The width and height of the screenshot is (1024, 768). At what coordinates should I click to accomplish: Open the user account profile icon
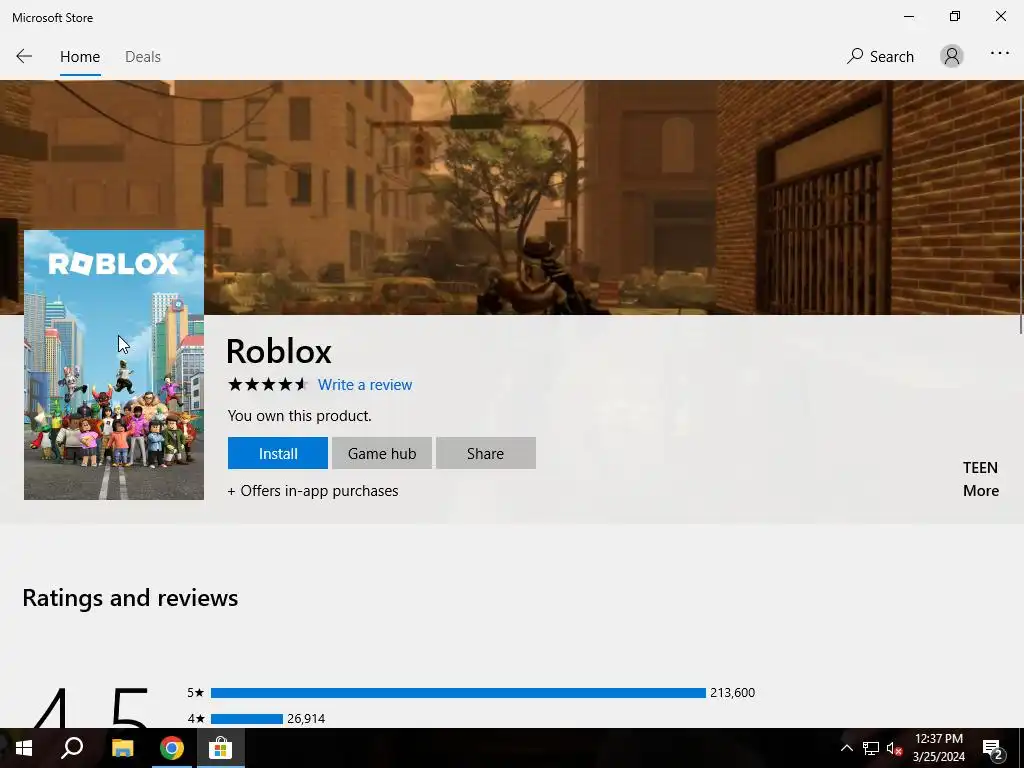(x=952, y=56)
